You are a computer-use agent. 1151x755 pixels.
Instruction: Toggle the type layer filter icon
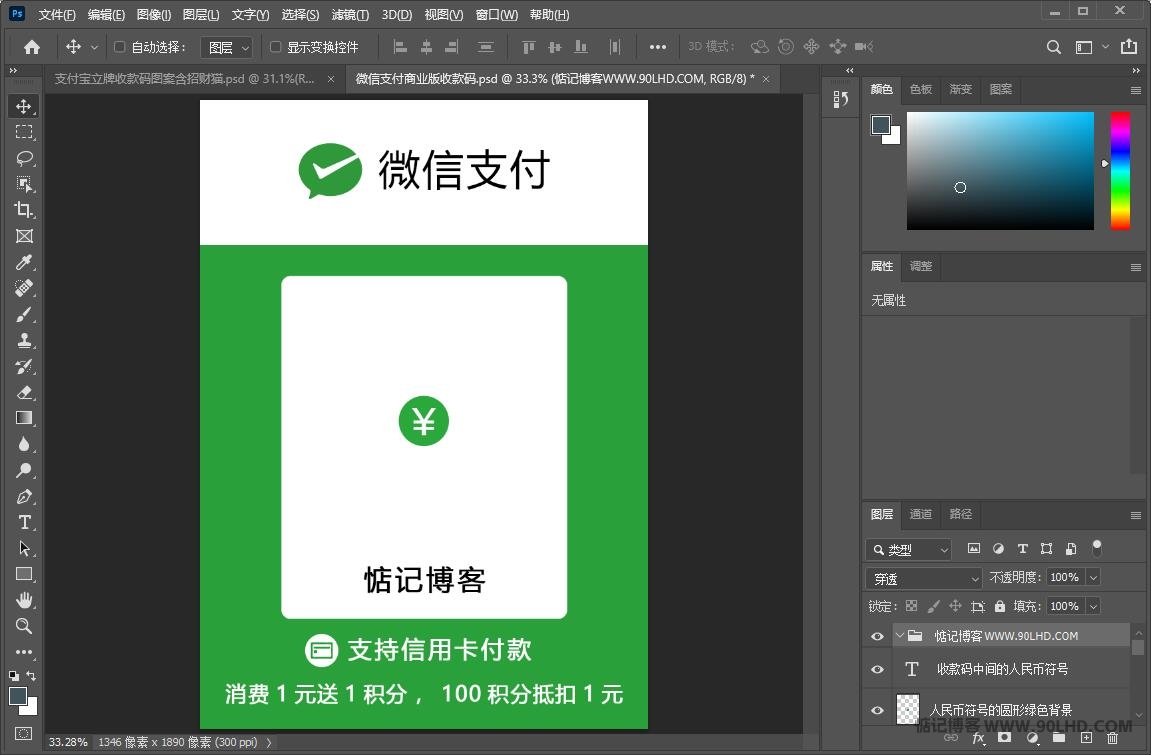[1023, 549]
